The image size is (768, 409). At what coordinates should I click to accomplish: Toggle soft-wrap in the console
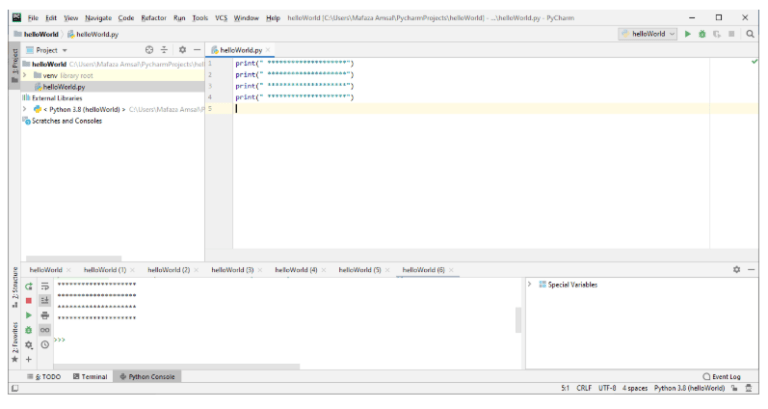(x=45, y=286)
